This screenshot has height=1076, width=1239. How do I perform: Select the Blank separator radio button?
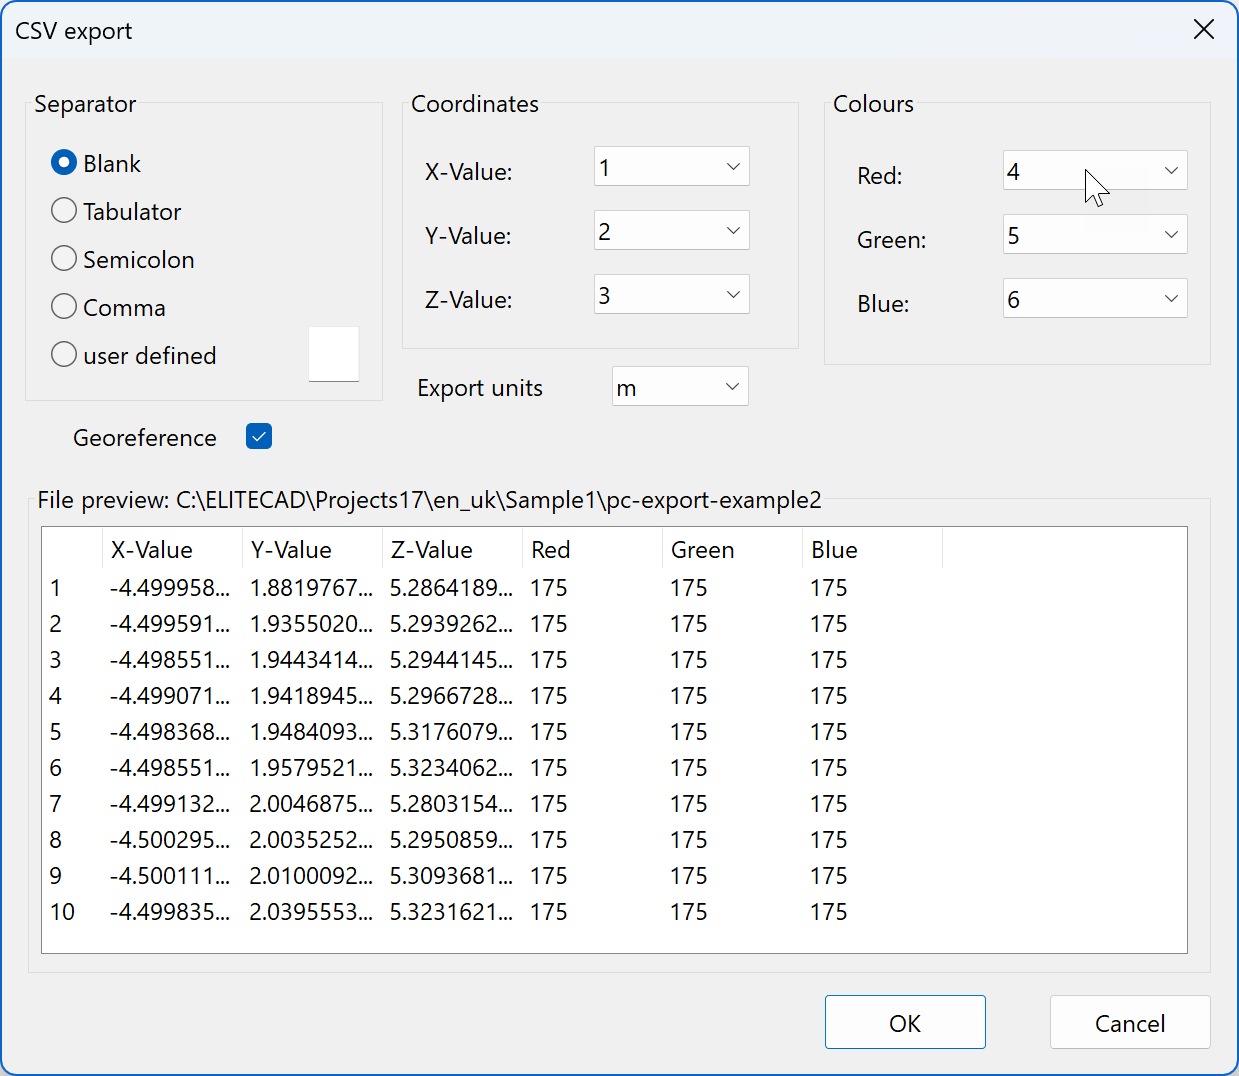[x=64, y=163]
